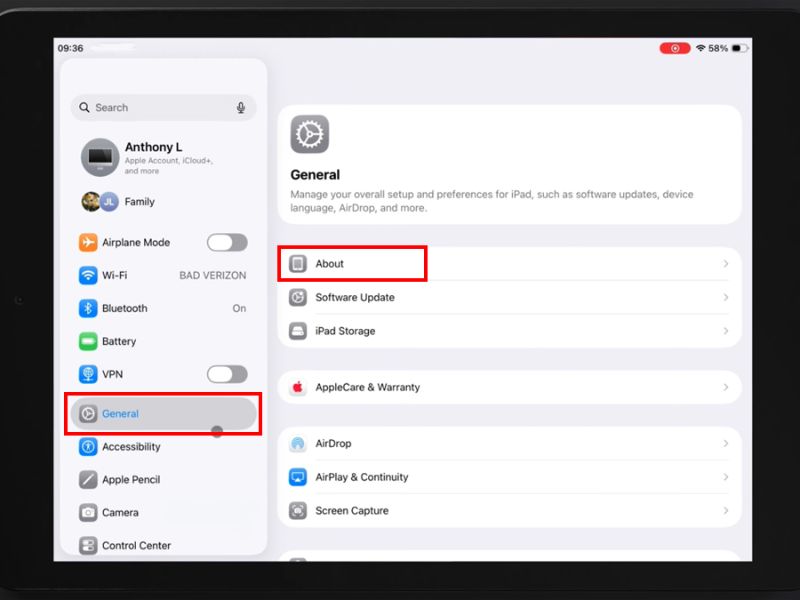This screenshot has height=600, width=800.
Task: Open Battery settings label
Action: pos(119,341)
